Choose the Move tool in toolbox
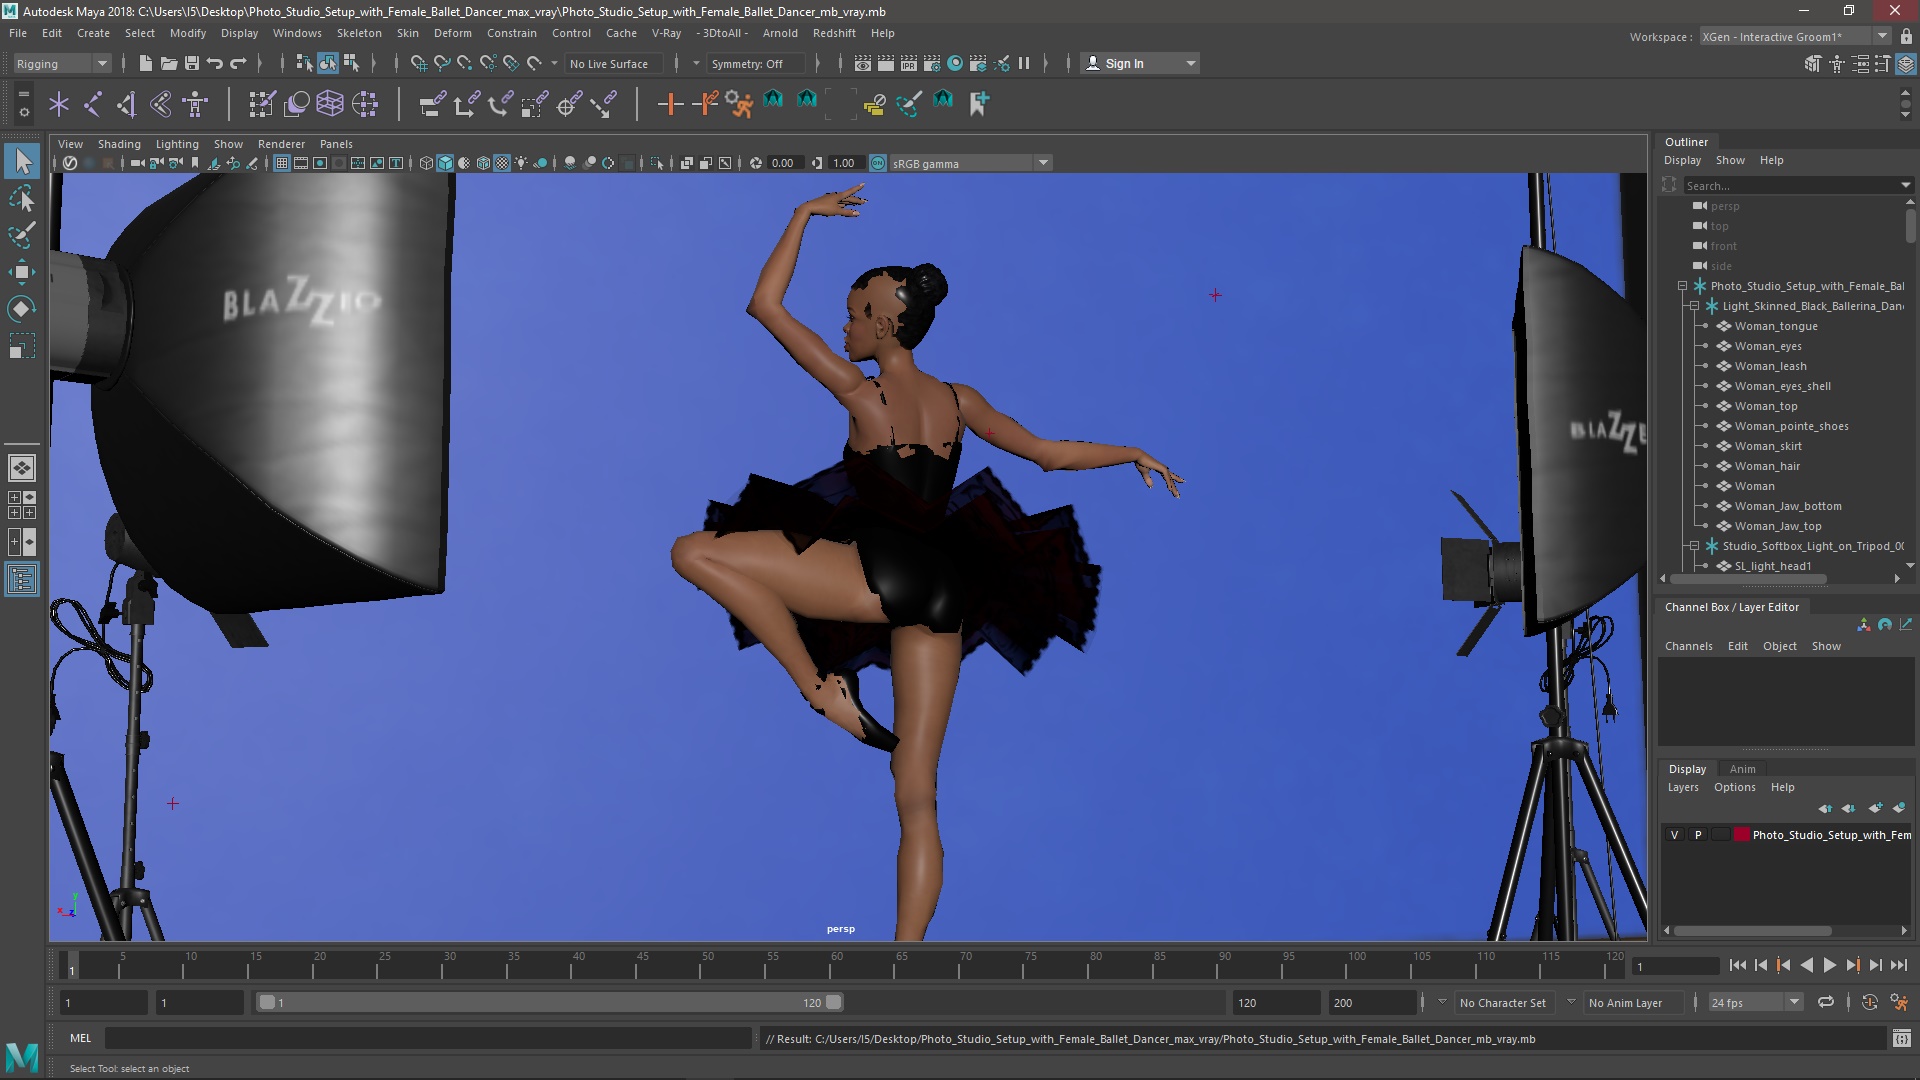 point(22,272)
